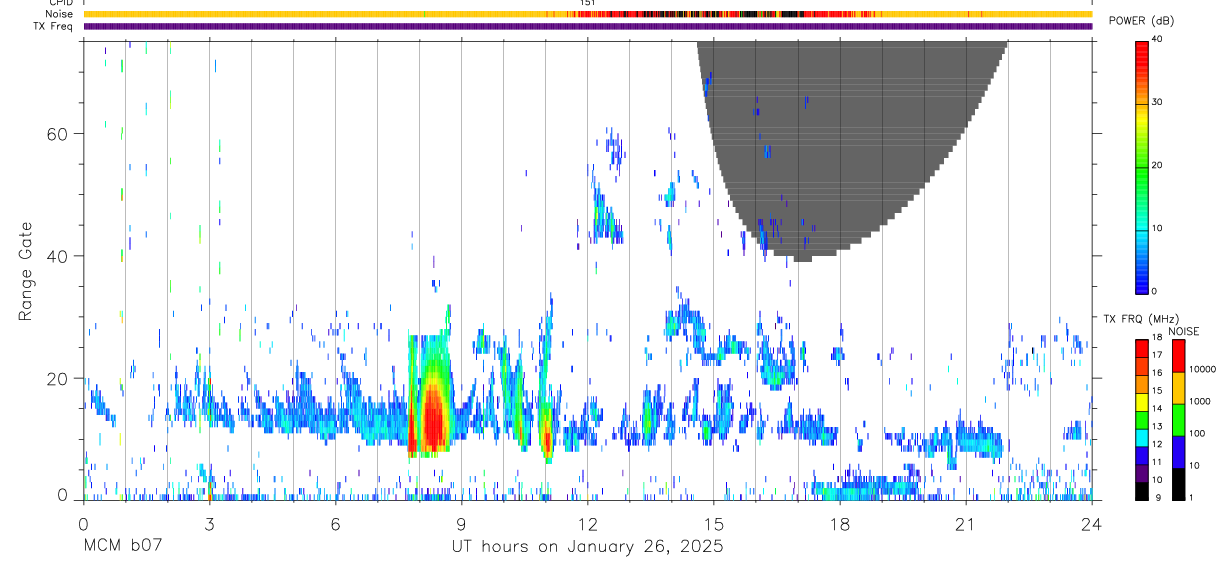Click yellow 14–15 MHz segment of TX FRQ bar
This screenshot has height=567, width=1228.
pyautogui.click(x=1142, y=401)
